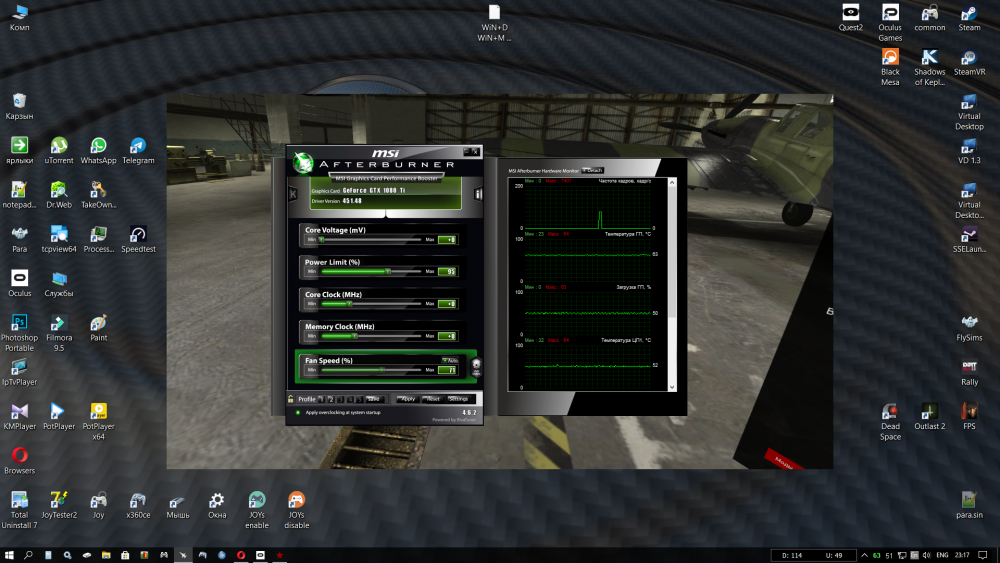The height and width of the screenshot is (563, 1000).
Task: Open the Photoshop Portable desktop icon
Action: tap(19, 333)
